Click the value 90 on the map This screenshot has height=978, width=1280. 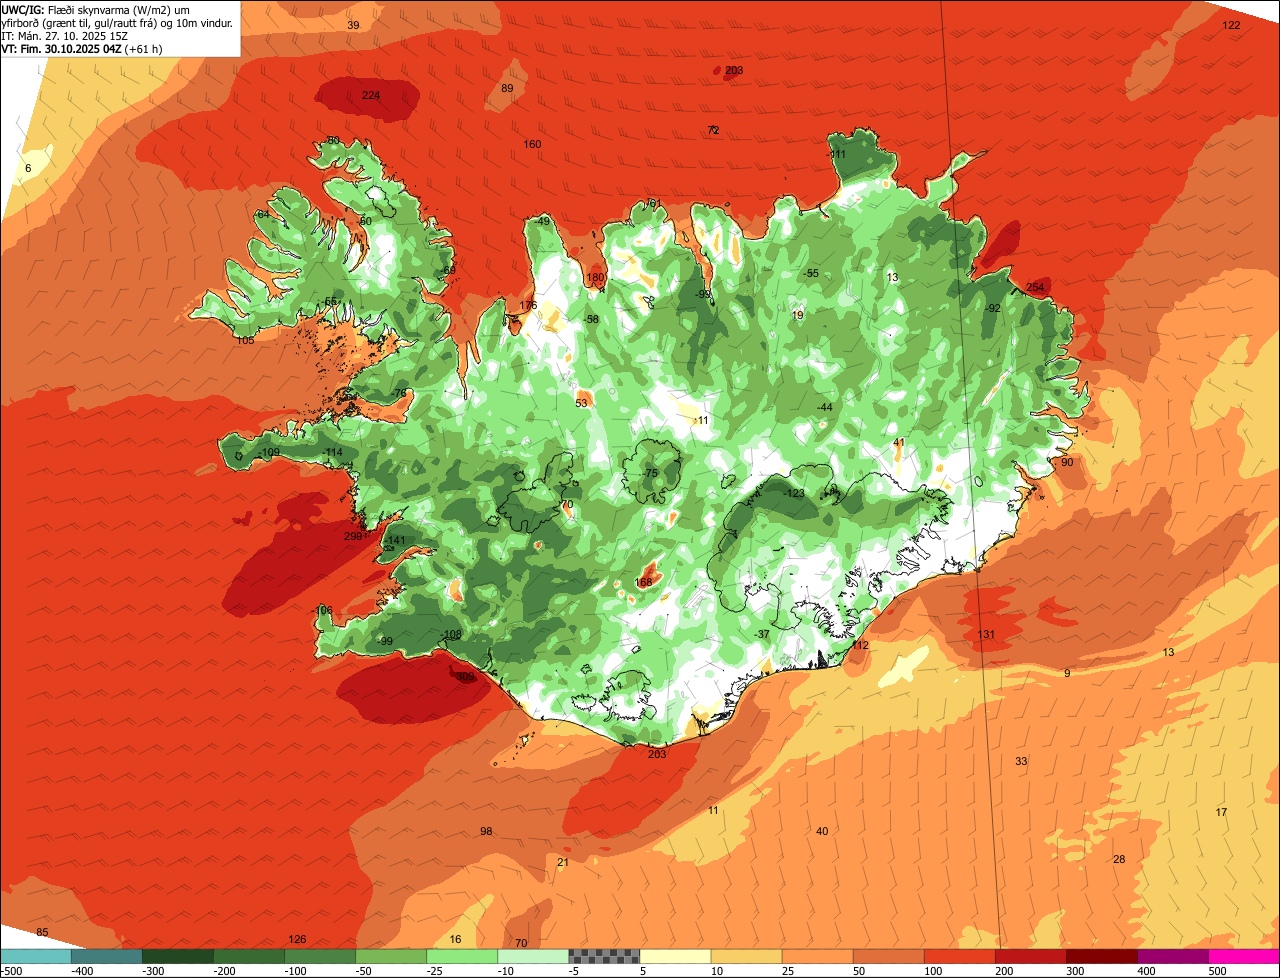(1067, 462)
